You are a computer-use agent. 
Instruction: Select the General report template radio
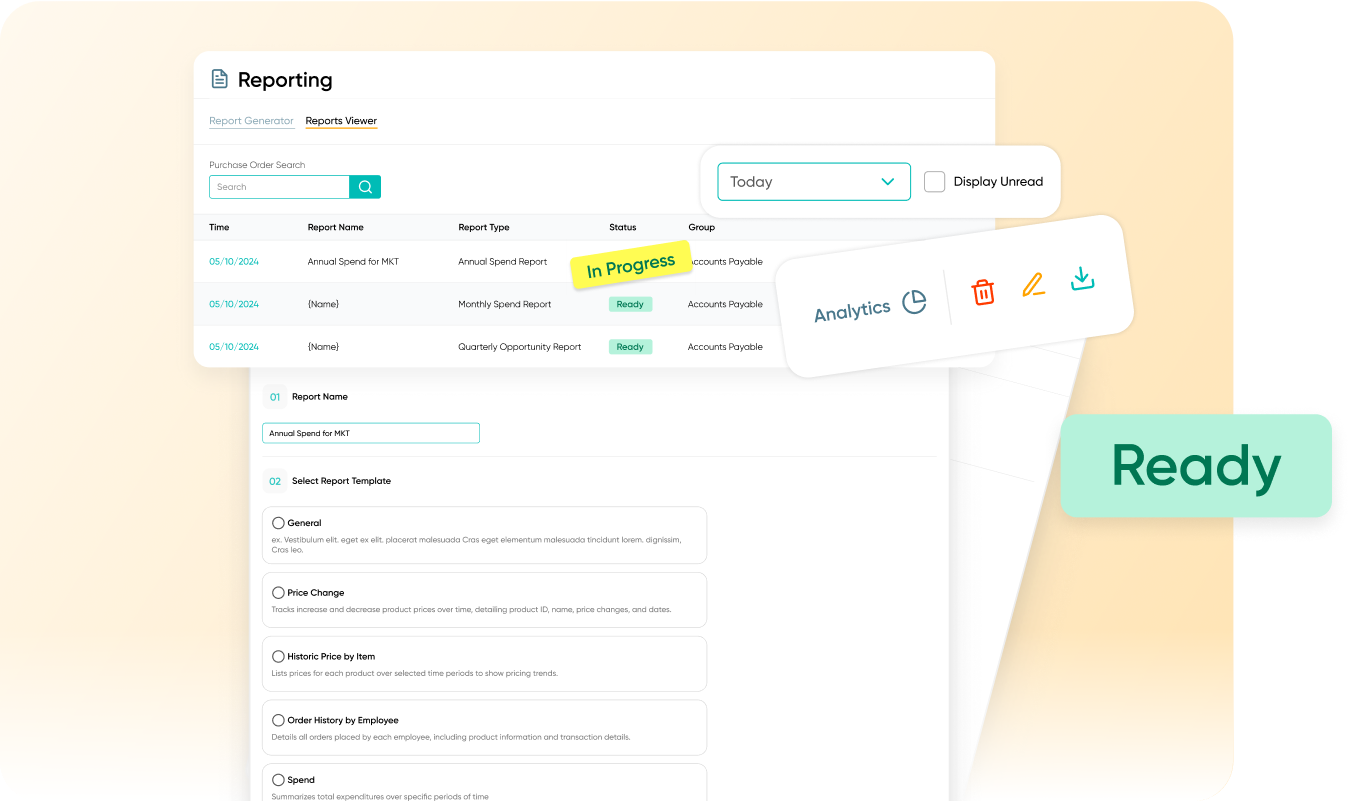278,523
